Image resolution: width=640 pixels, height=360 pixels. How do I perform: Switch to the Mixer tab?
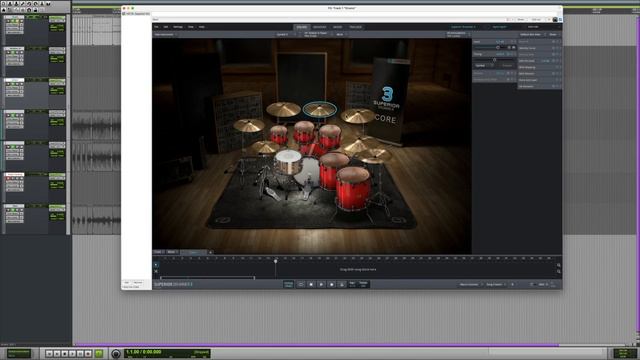[338, 27]
